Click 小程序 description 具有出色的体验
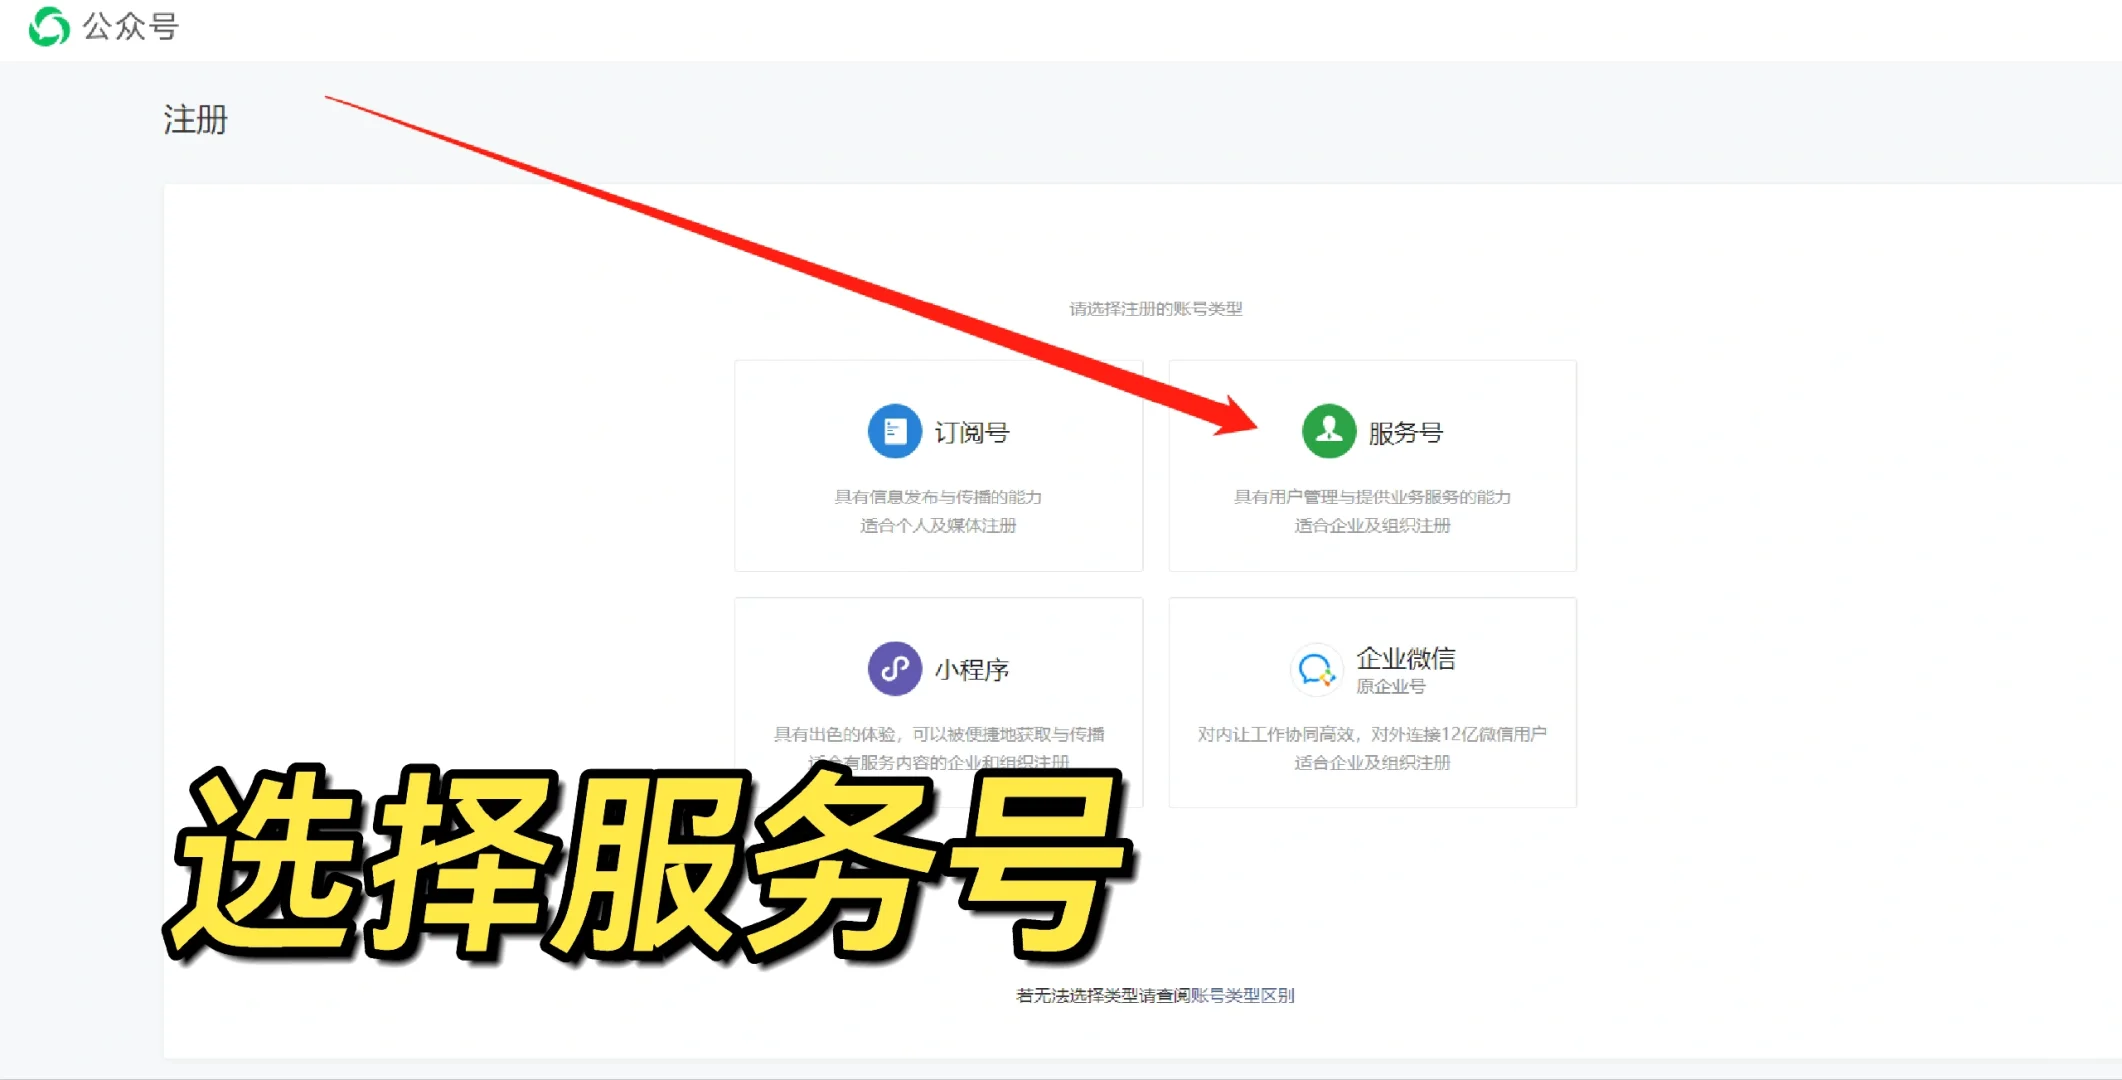 pos(938,734)
